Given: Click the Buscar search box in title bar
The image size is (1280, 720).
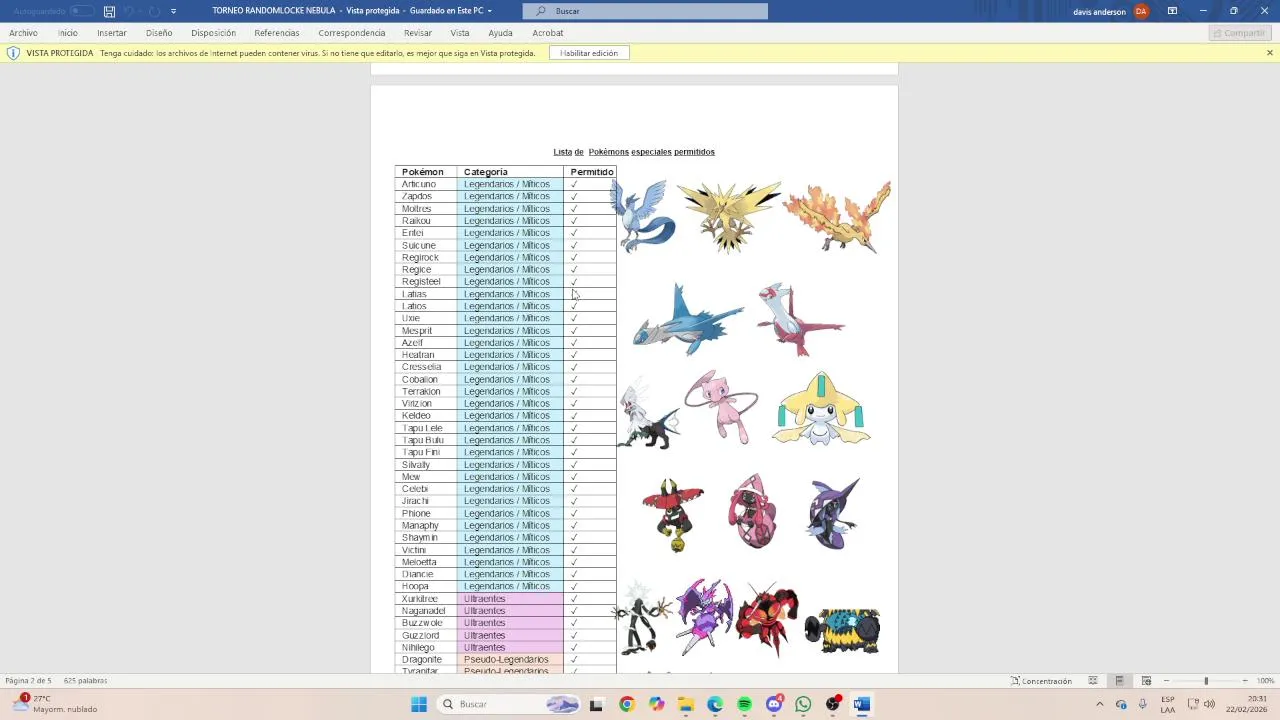Looking at the screenshot, I should tap(645, 11).
